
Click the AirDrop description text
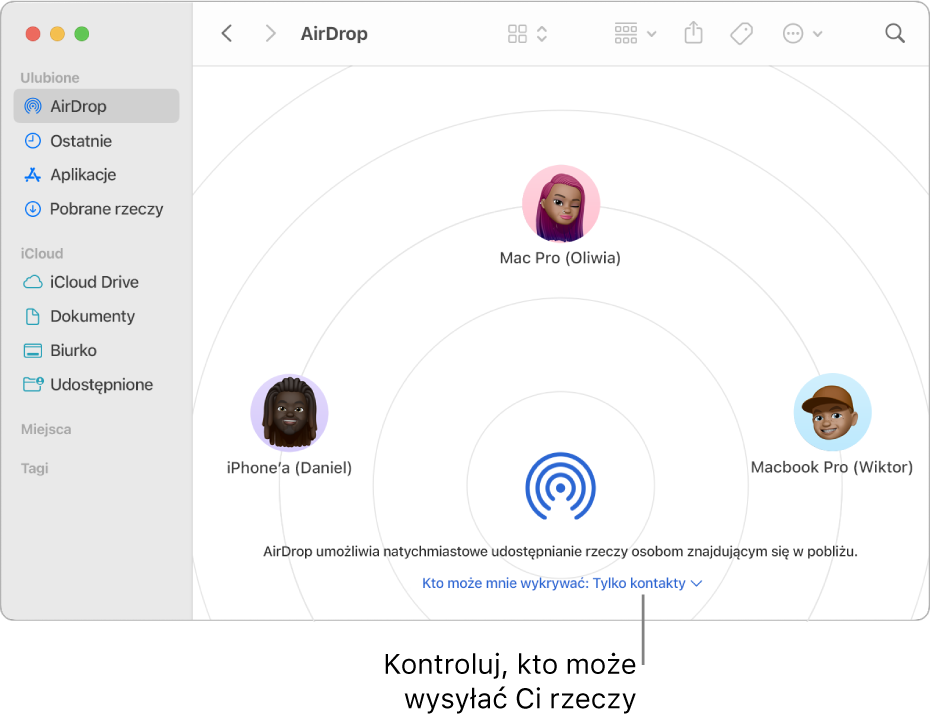[560, 552]
